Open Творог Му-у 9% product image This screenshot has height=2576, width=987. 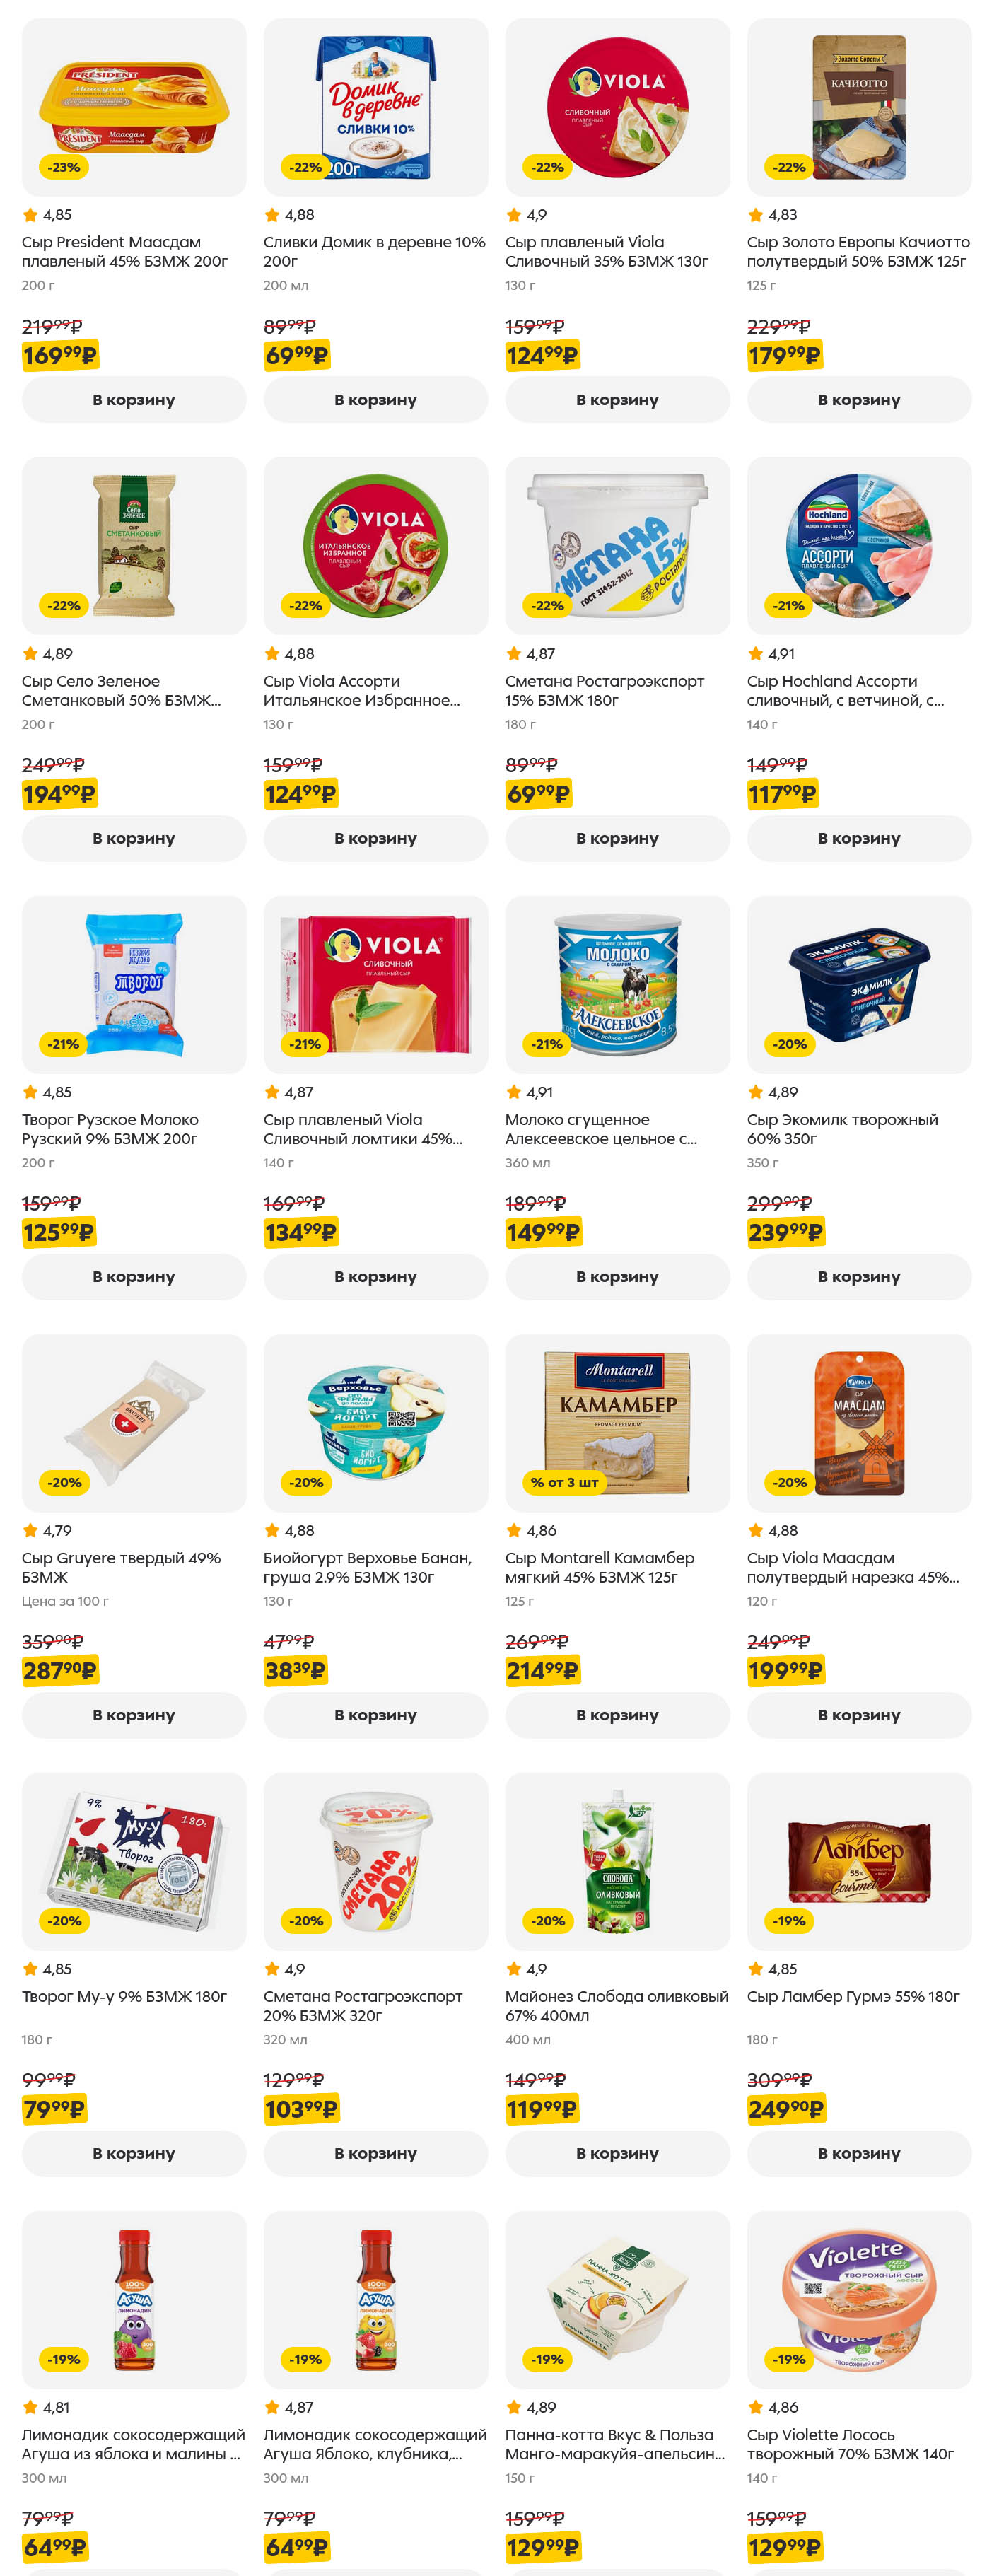point(133,1860)
